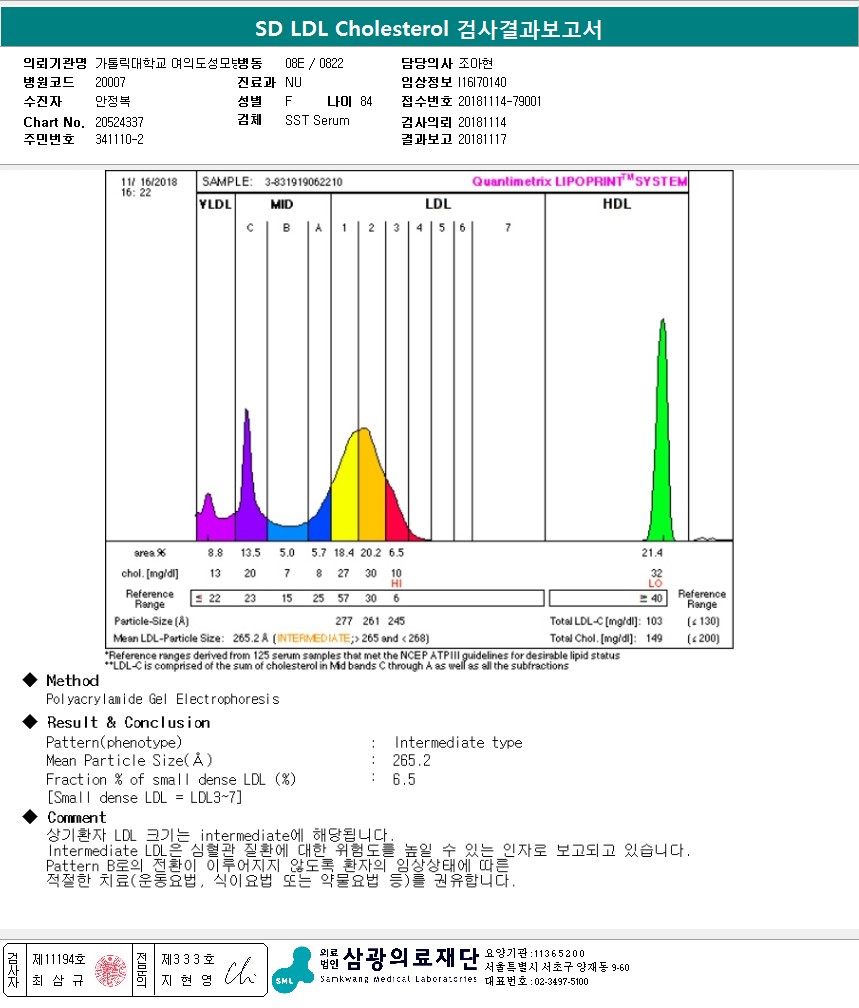The height and width of the screenshot is (1008, 859).
Task: Select the particle size value 277
Action: tap(344, 621)
